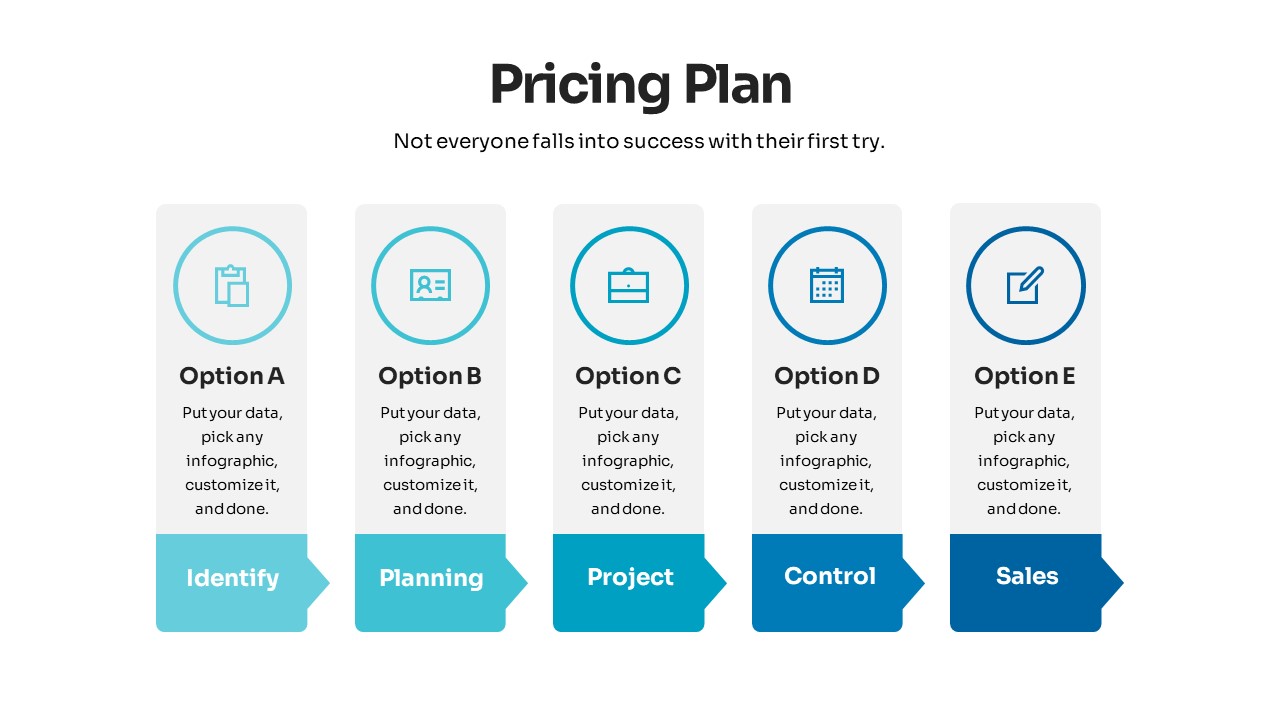Select the Pricing Plan title text
Screen dimensions: 1280x720
[x=640, y=84]
